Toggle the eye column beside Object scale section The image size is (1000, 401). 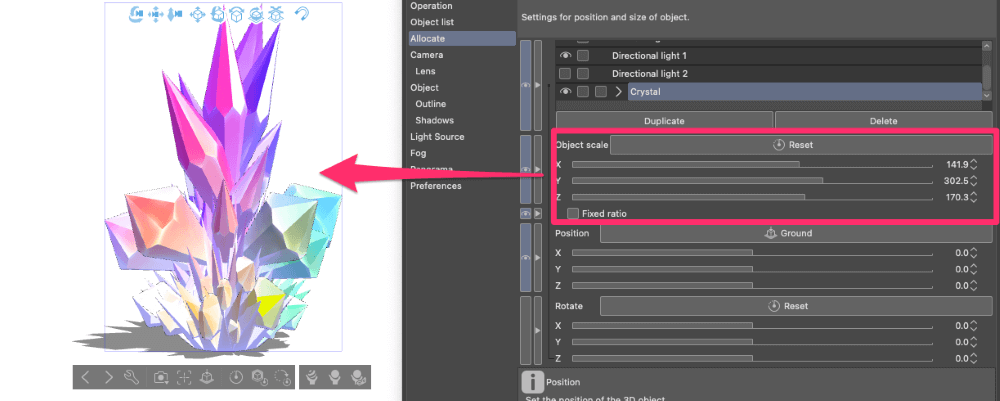526,169
